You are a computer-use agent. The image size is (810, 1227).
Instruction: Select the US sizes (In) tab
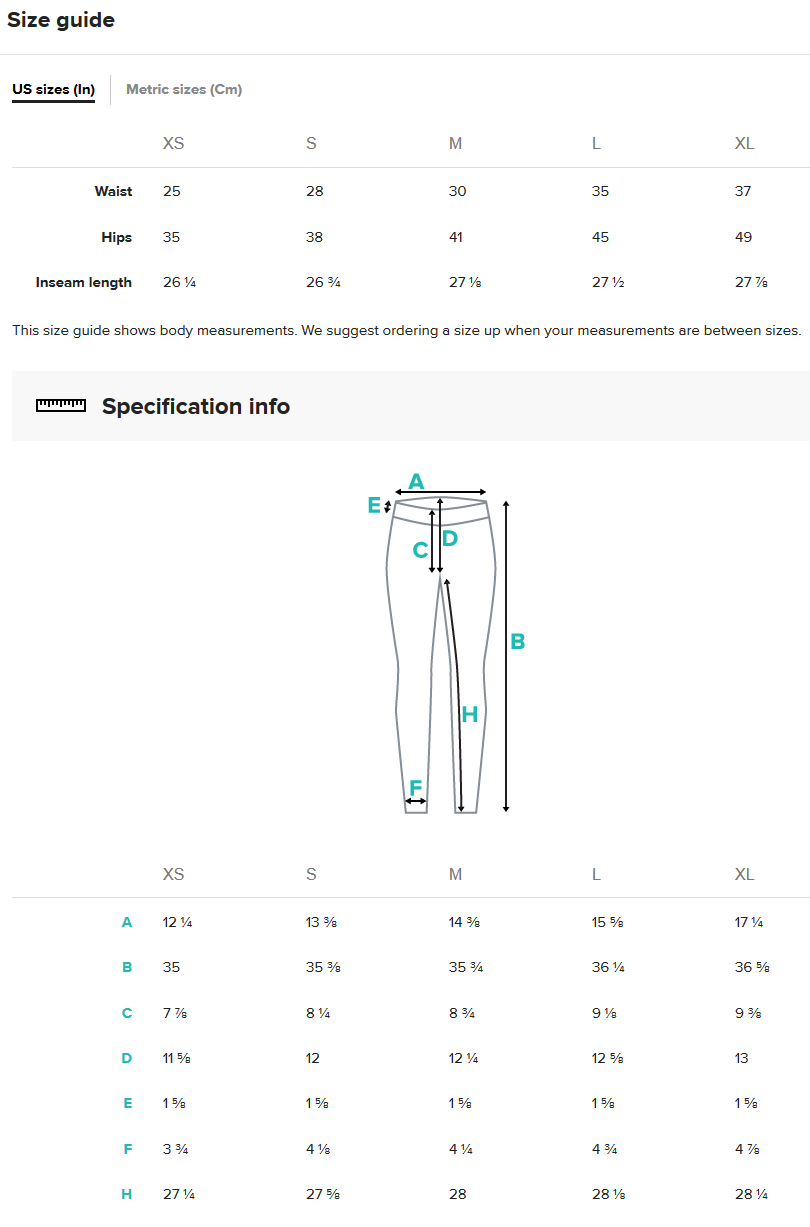(52, 89)
